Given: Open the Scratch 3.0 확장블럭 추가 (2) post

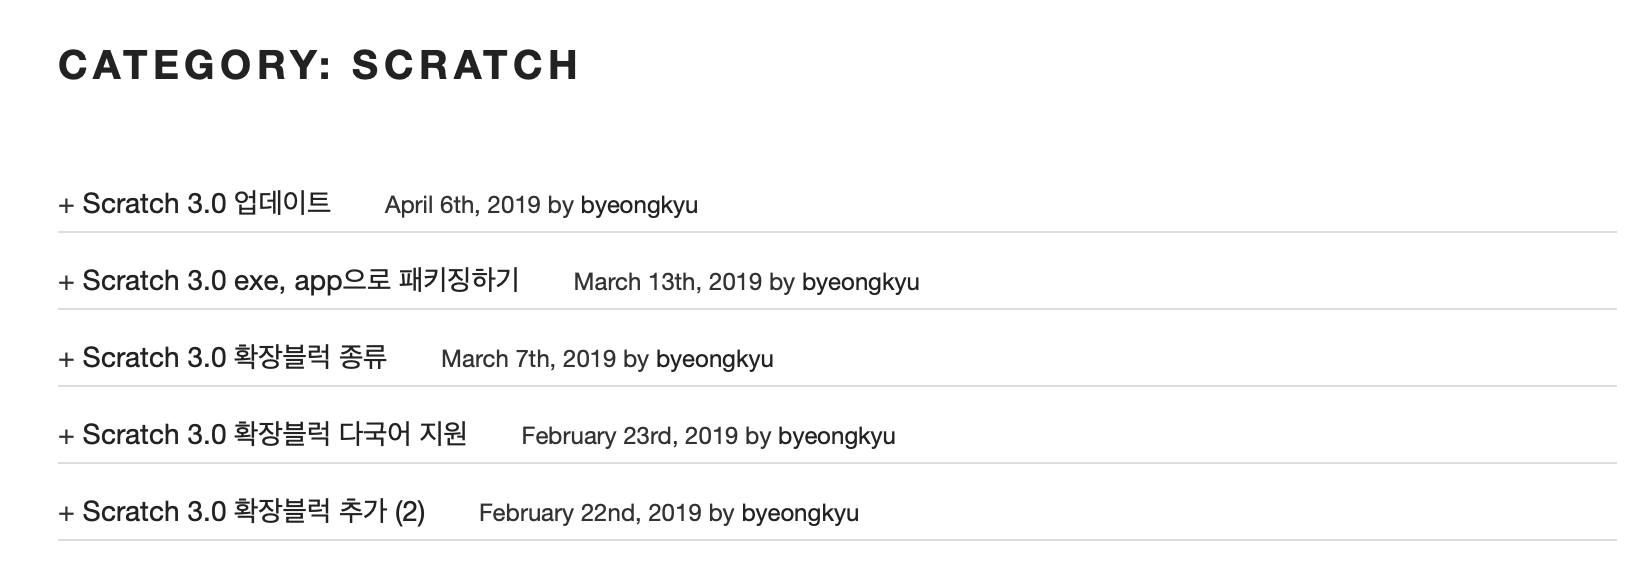Looking at the screenshot, I should click(x=253, y=512).
